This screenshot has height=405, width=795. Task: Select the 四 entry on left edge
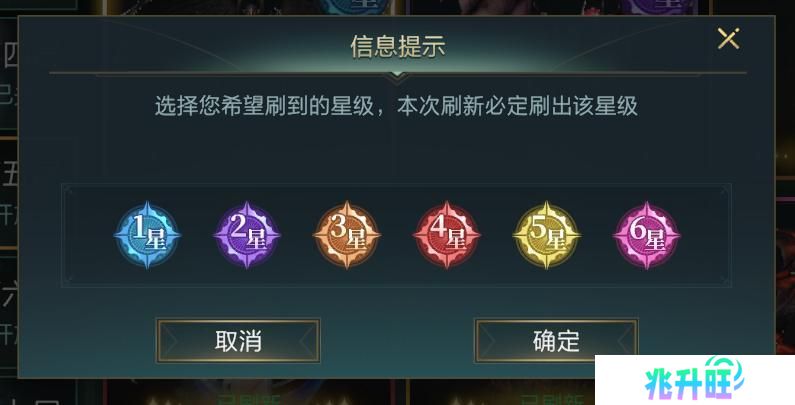10,56
